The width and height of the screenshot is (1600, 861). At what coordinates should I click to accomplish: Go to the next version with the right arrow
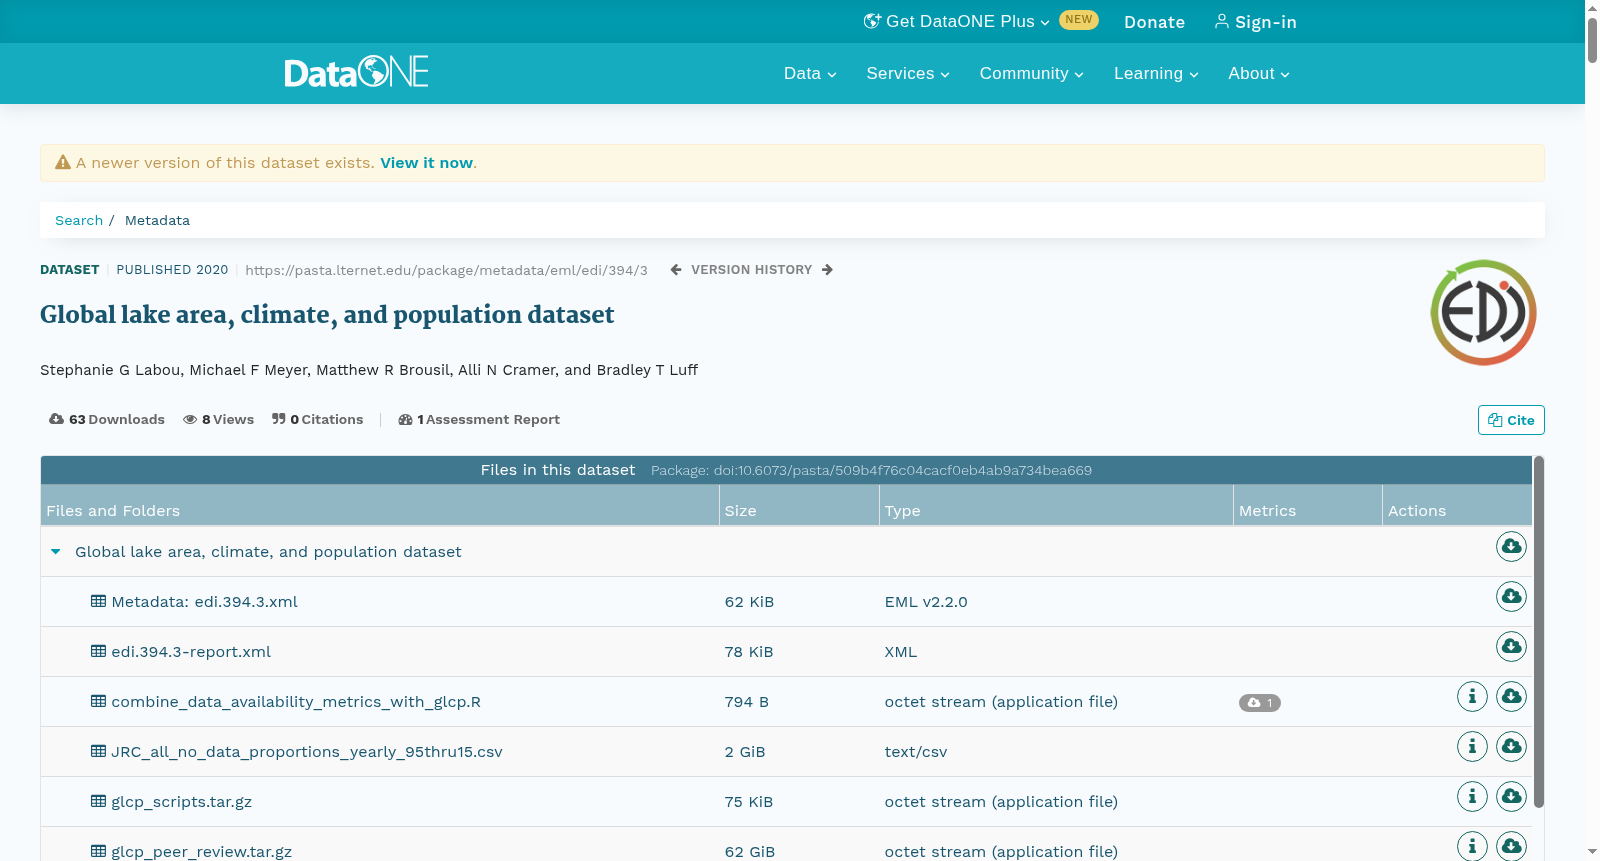point(827,270)
